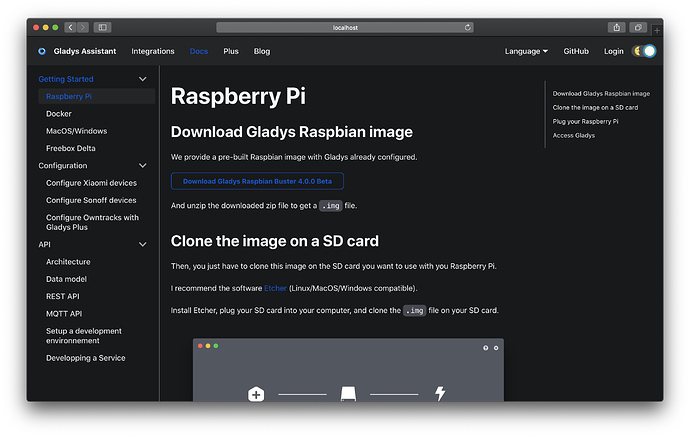The width and height of the screenshot is (690, 436).
Task: Go back with Safari back arrow
Action: pyautogui.click(x=70, y=27)
